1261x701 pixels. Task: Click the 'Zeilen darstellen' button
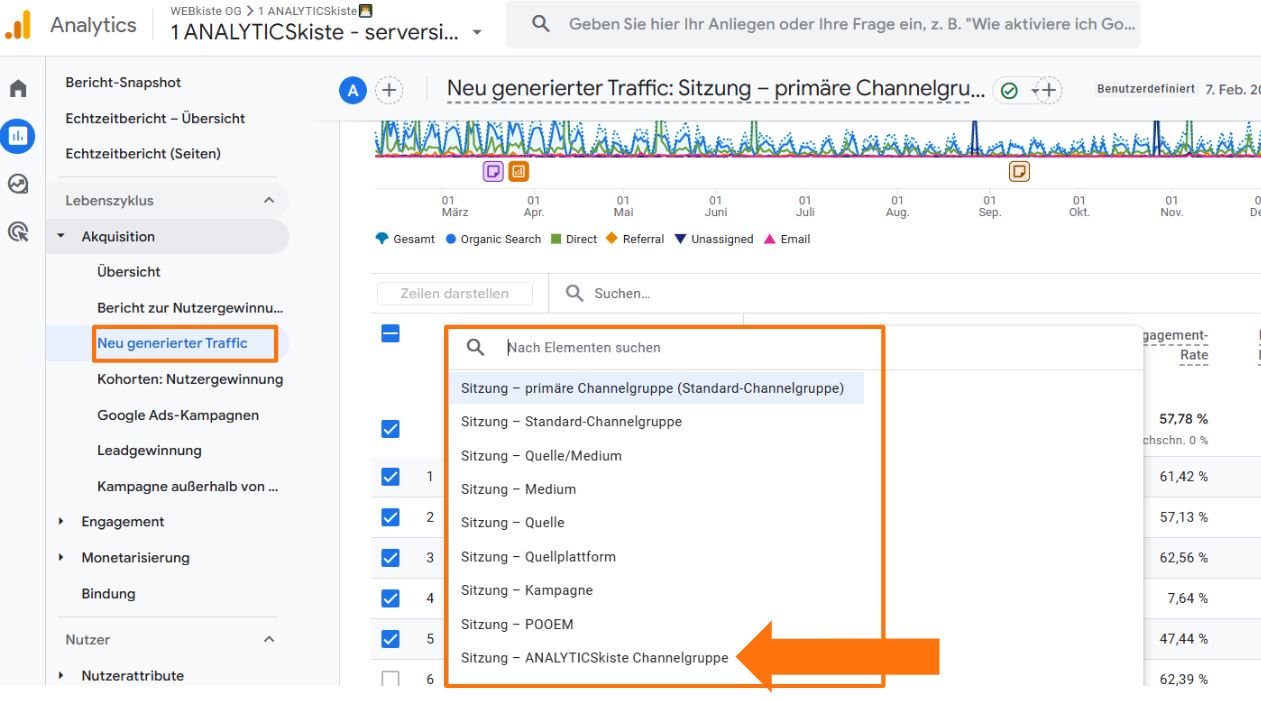[x=455, y=293]
